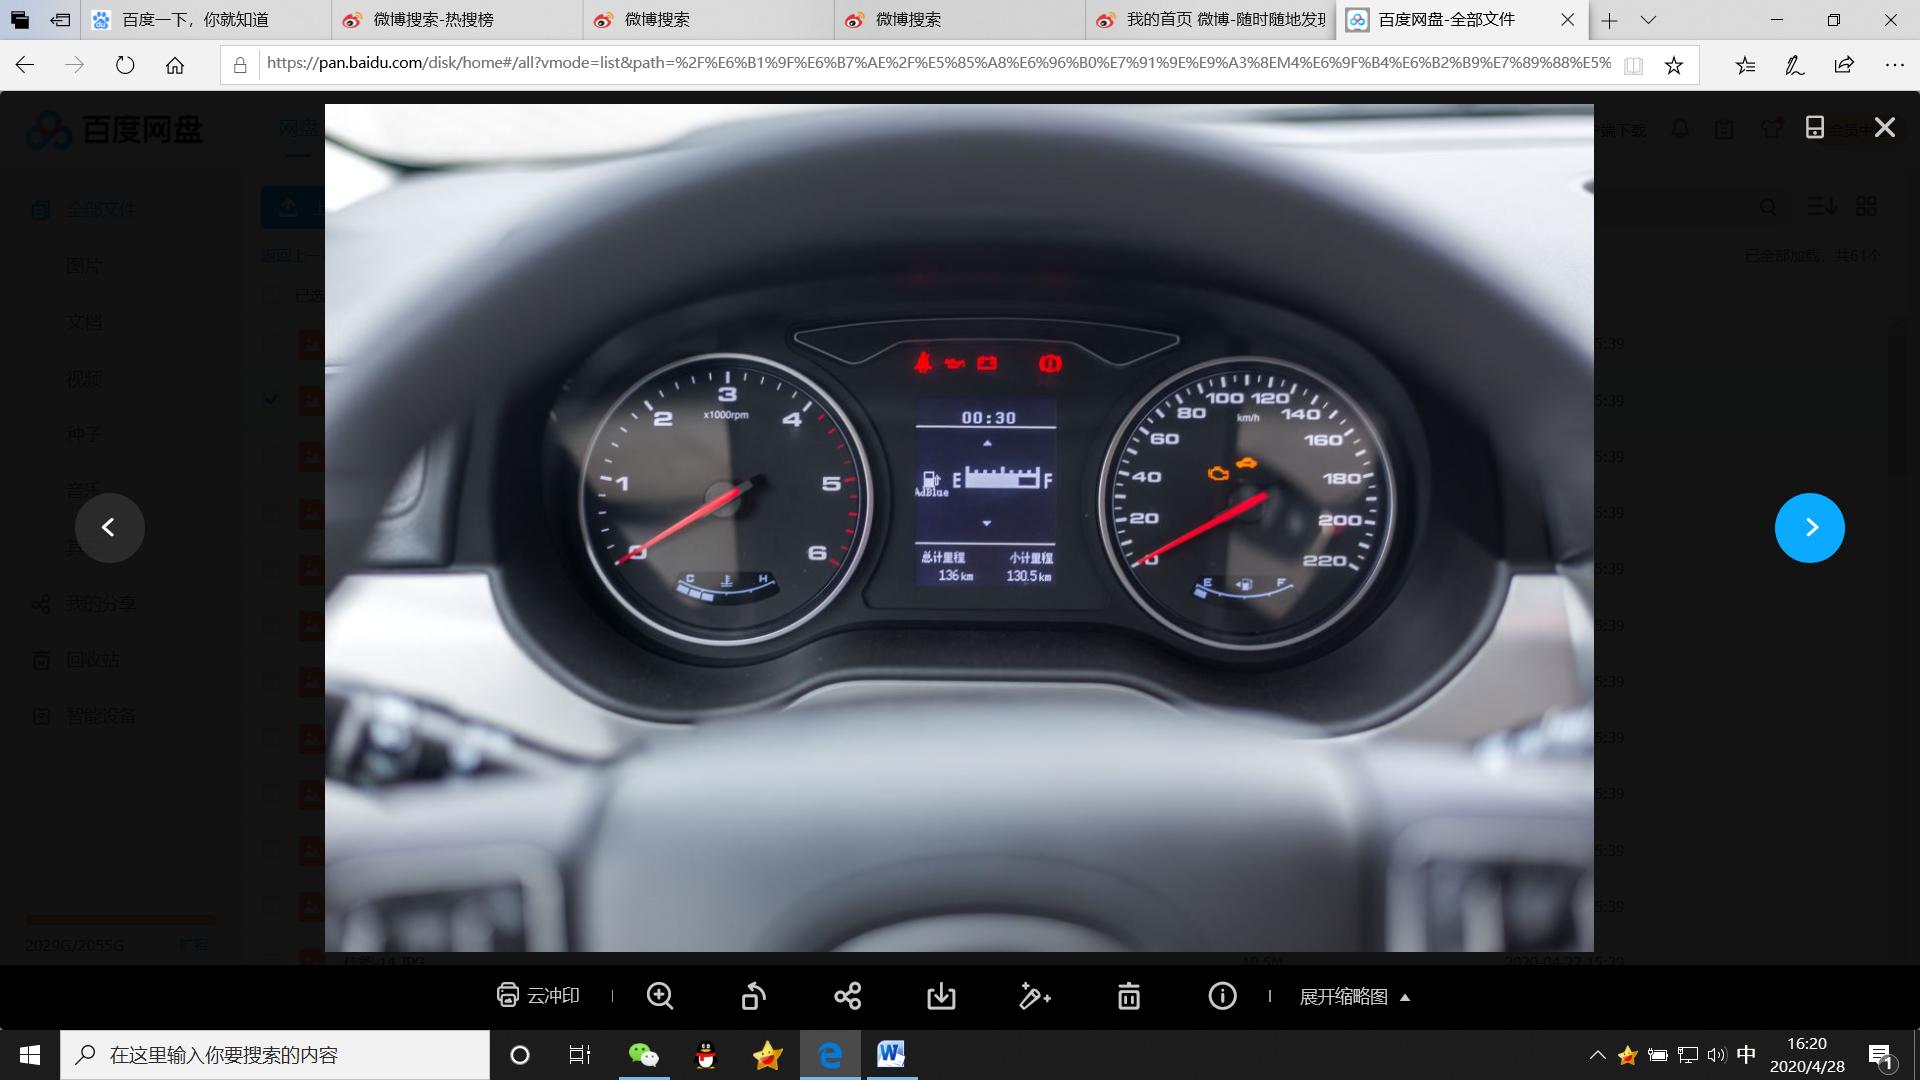
Task: Zoom in on the photo
Action: tap(660, 996)
